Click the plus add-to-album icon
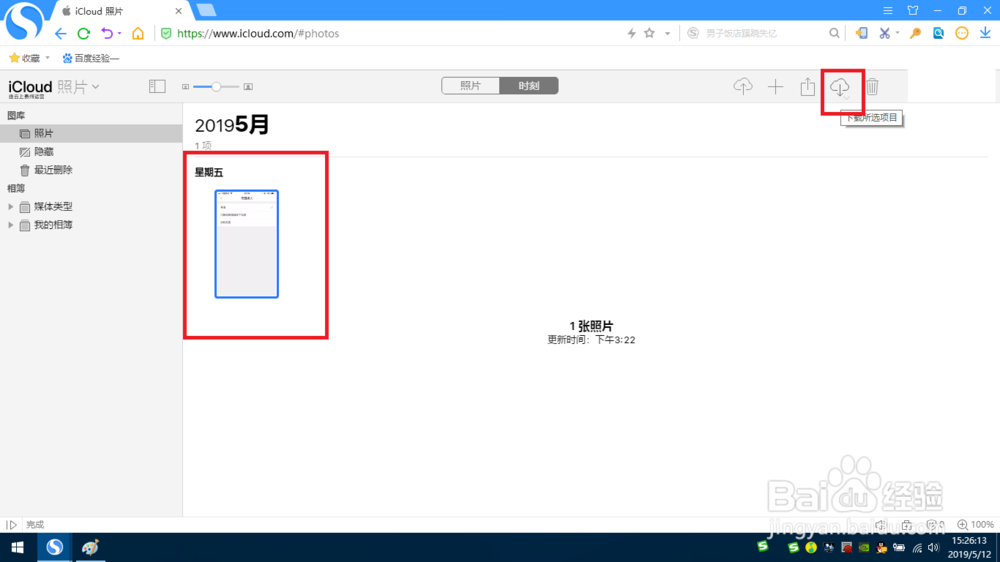 (x=776, y=86)
